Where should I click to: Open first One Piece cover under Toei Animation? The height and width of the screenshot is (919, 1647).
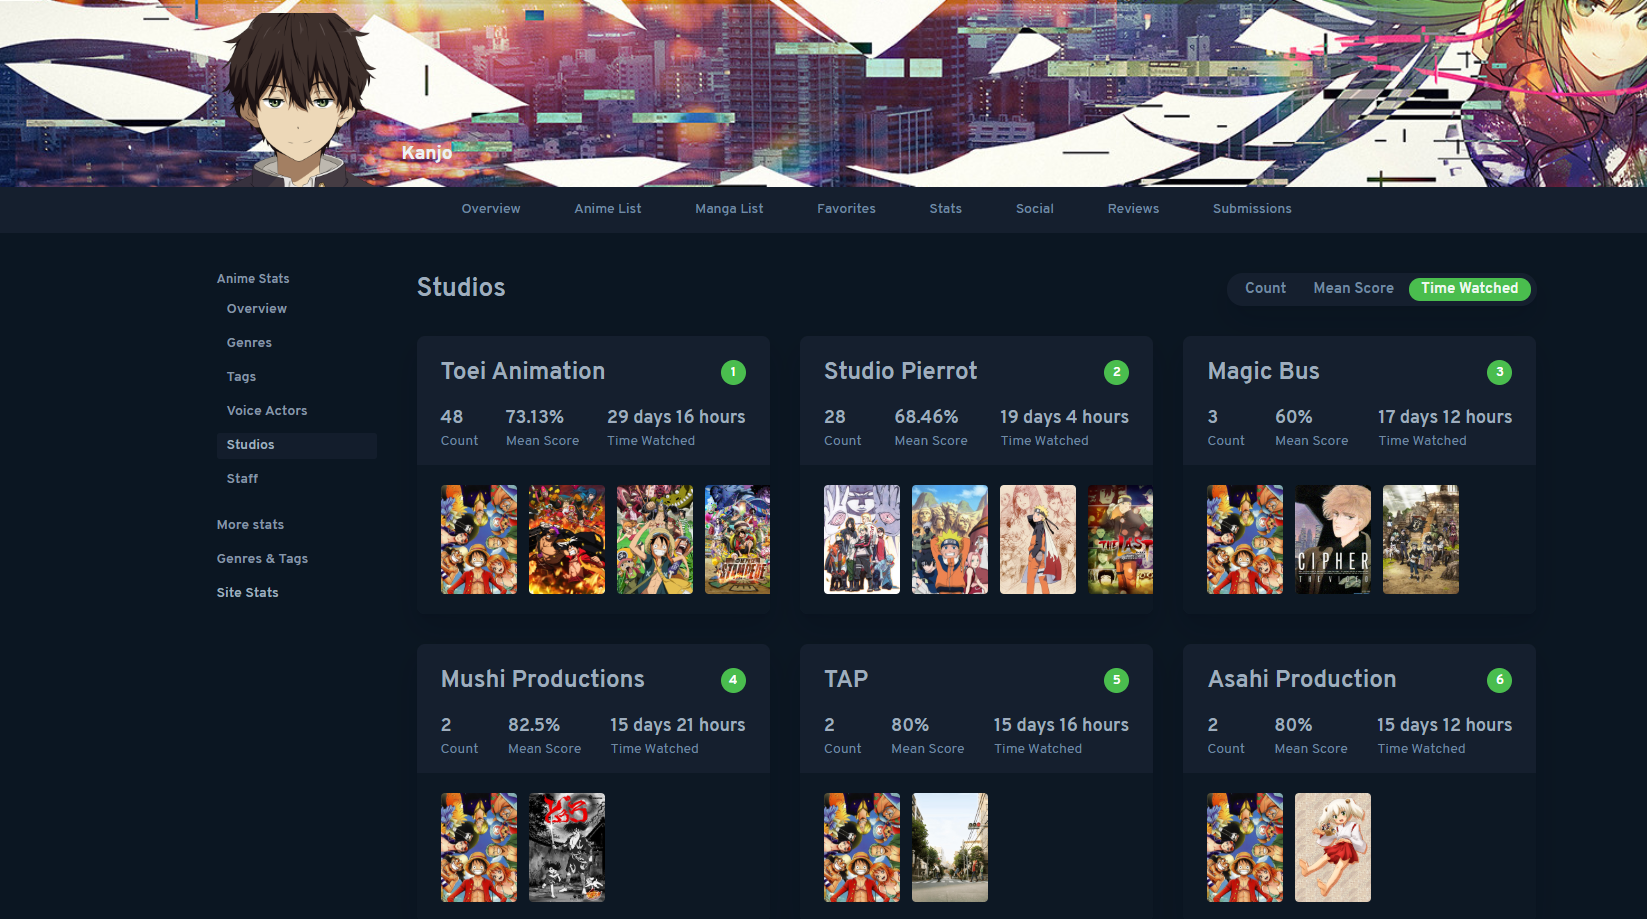479,540
